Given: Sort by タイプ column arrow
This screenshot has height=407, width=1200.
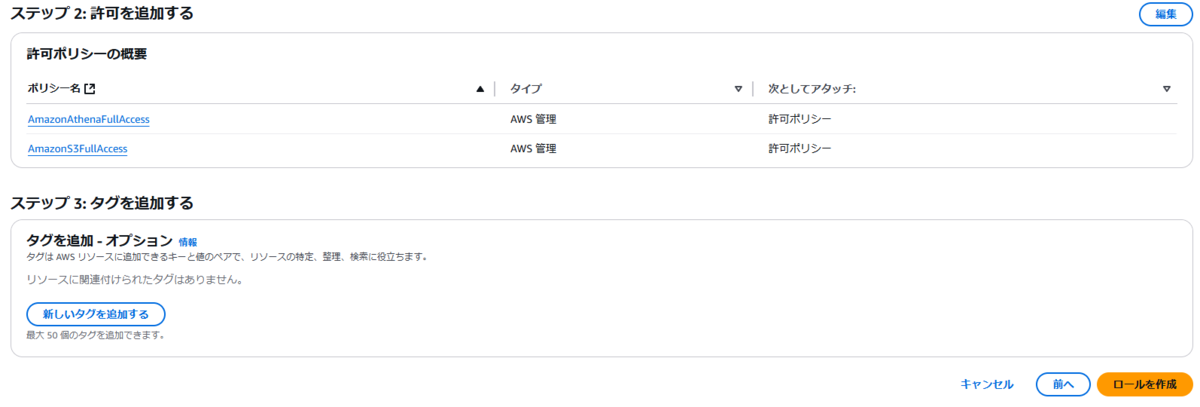Looking at the screenshot, I should tap(738, 89).
